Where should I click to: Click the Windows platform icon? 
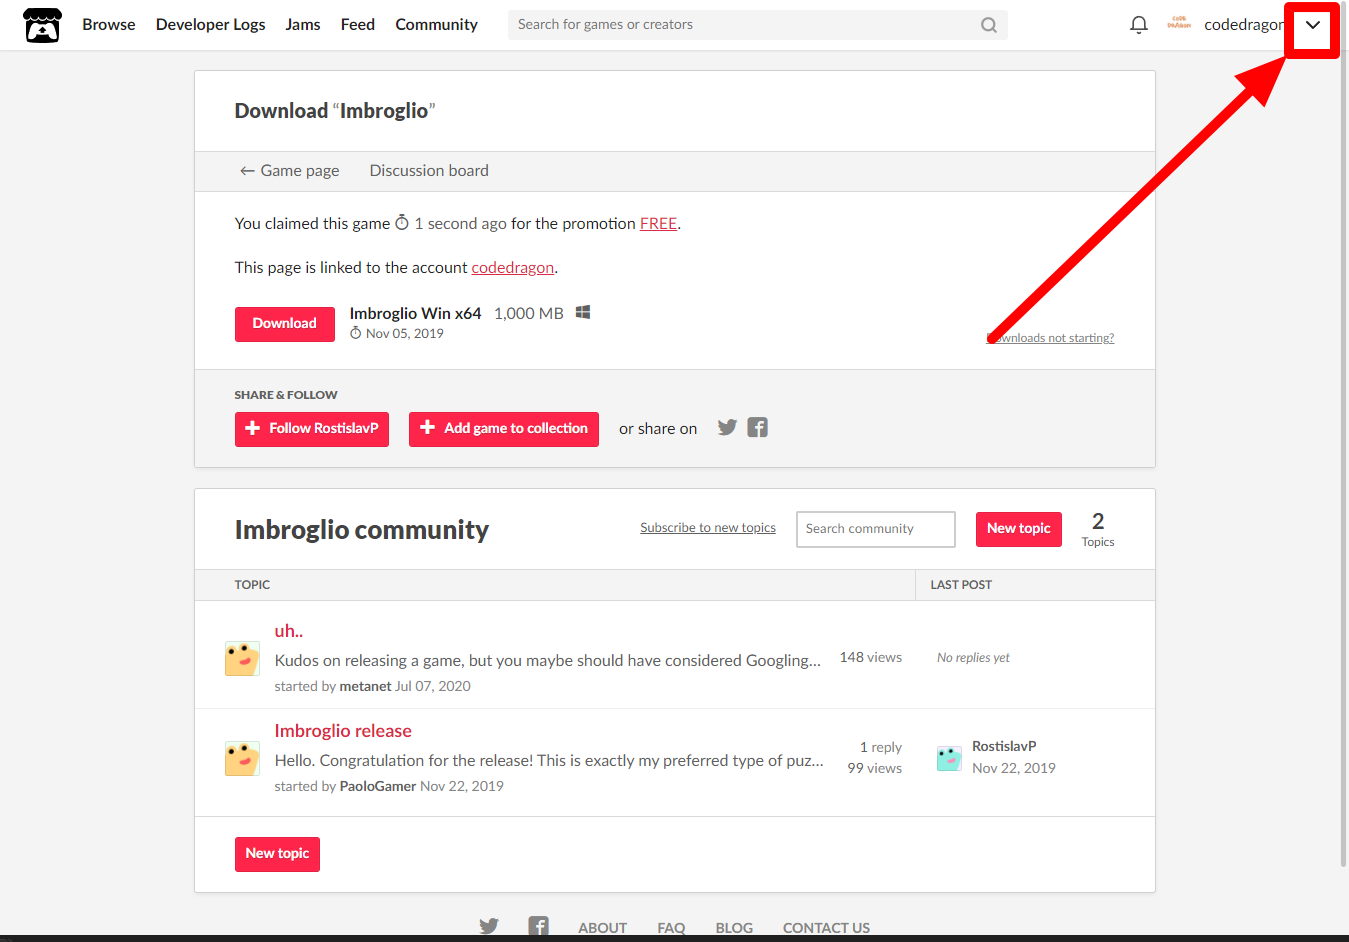[583, 312]
